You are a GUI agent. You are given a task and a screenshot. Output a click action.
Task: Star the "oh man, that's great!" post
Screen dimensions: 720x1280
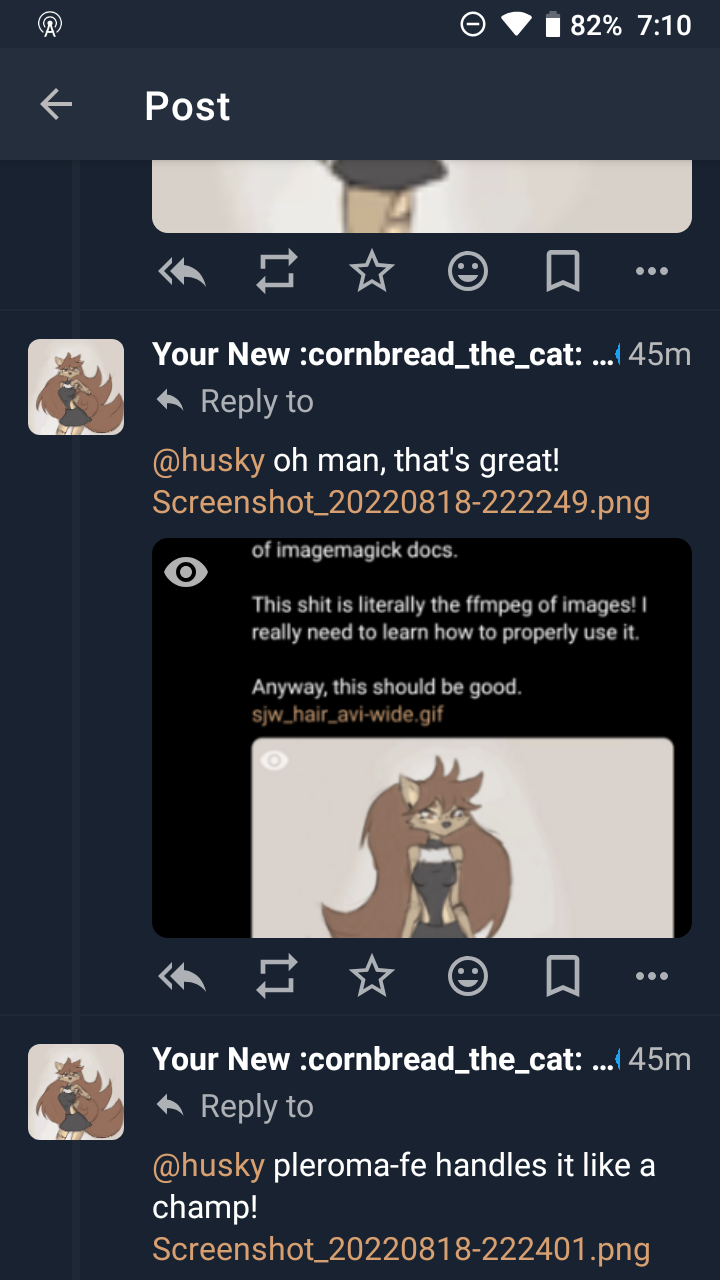[372, 976]
